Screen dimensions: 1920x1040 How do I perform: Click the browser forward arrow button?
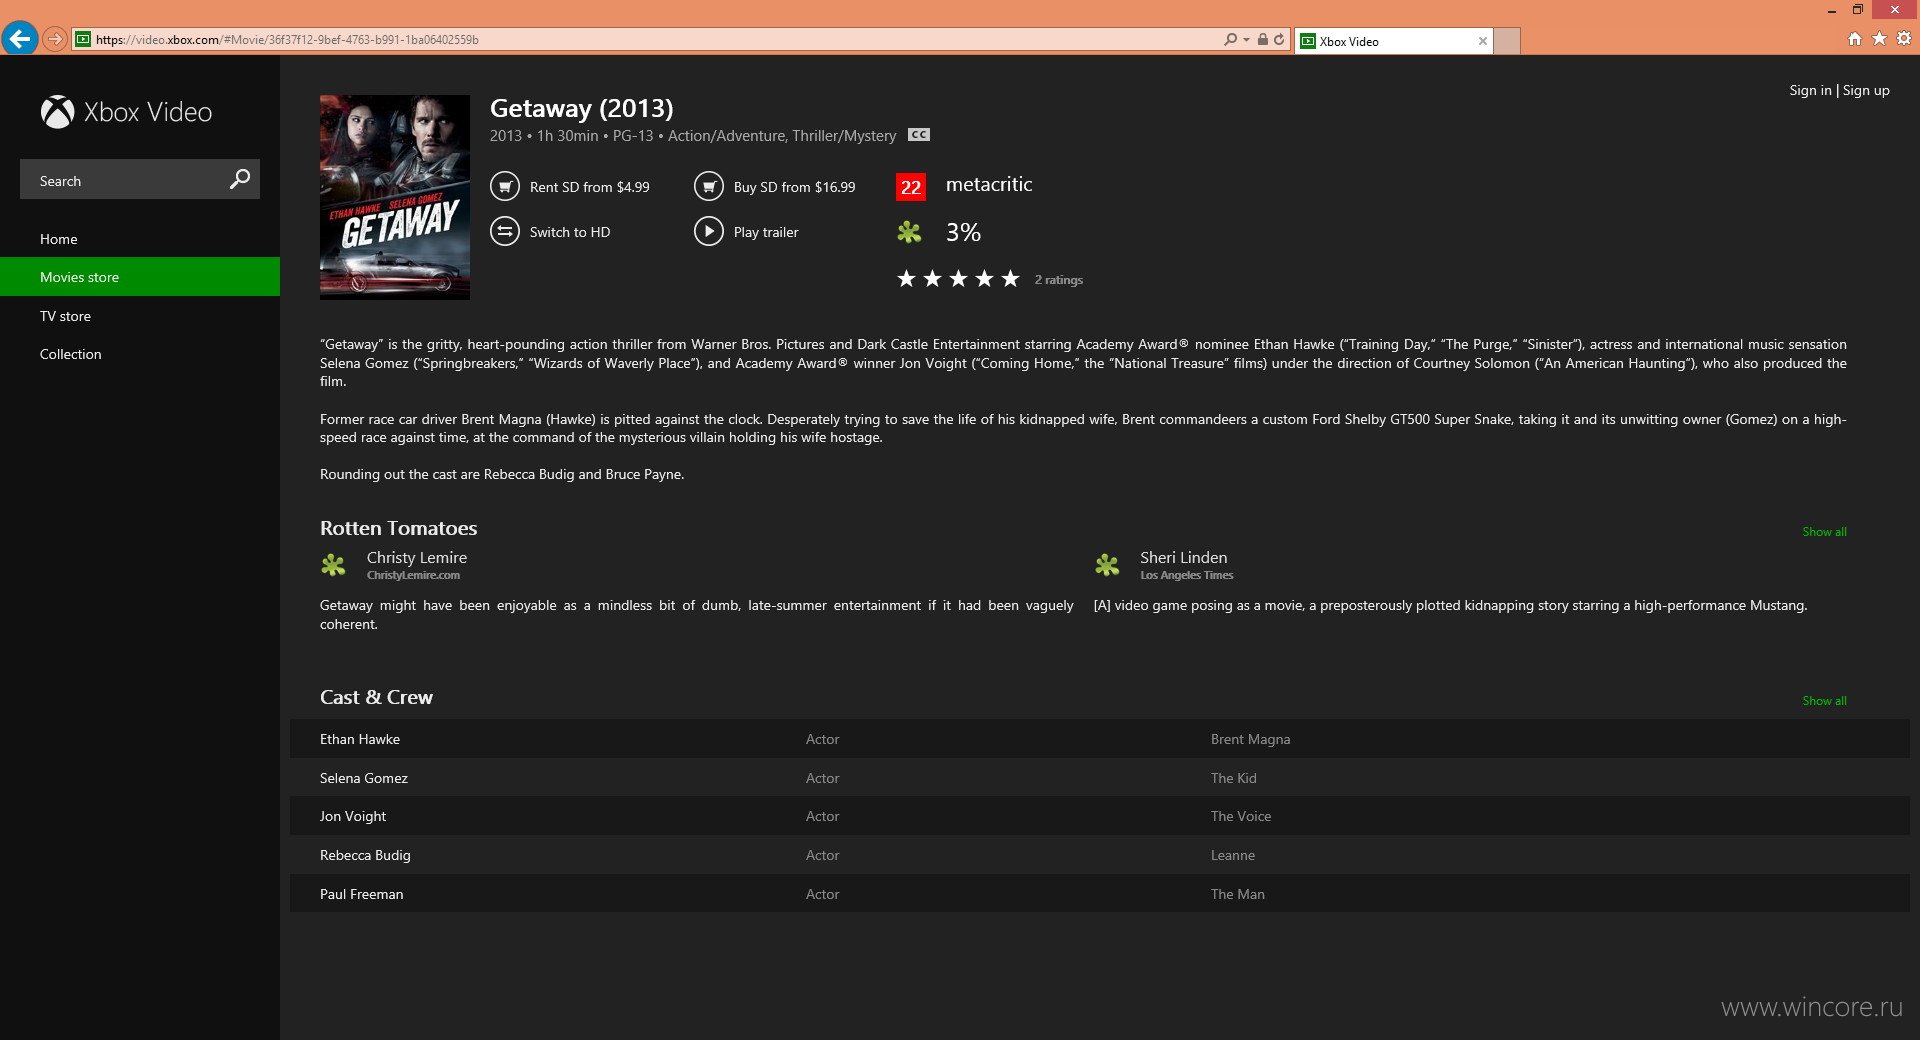point(55,39)
